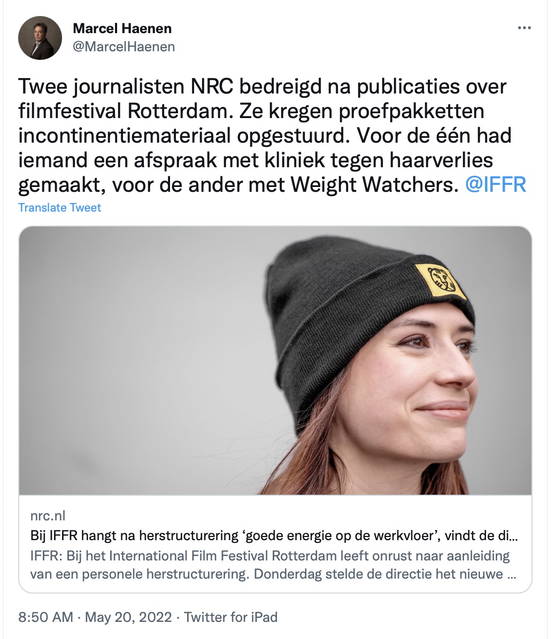The height and width of the screenshot is (639, 555).
Task: Open the @IFFR mention in tweet
Action: [496, 185]
